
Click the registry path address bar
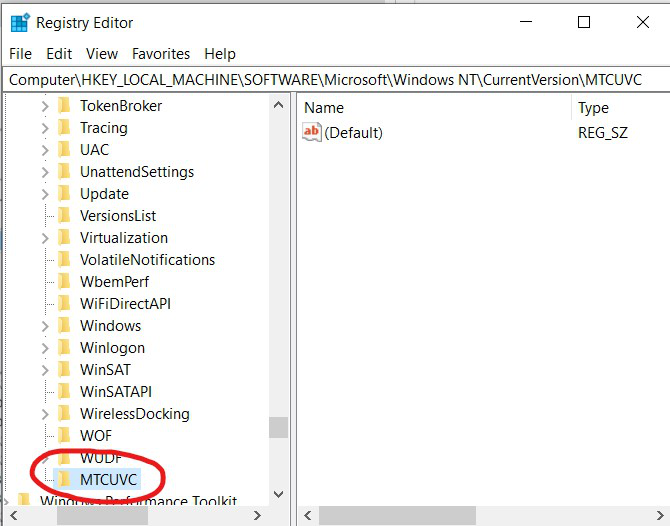click(x=336, y=79)
